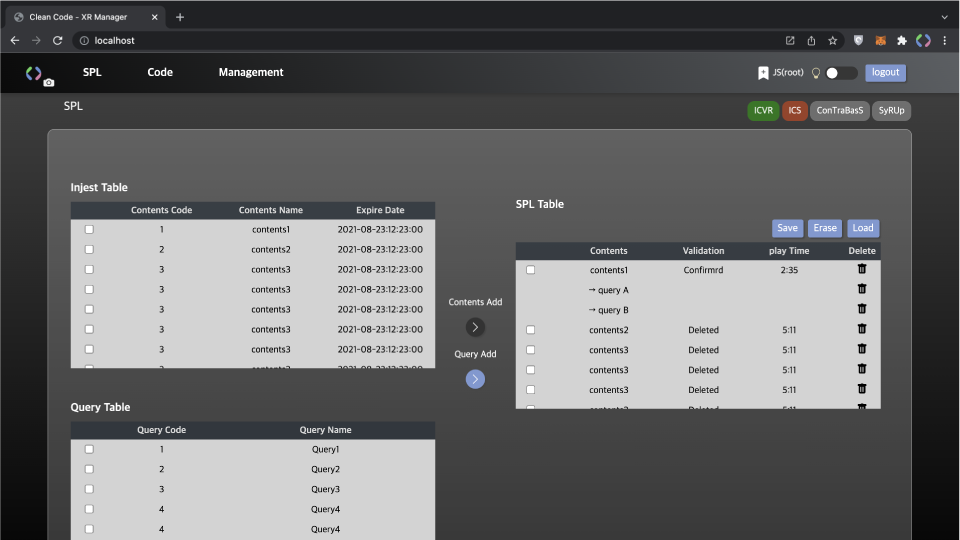Viewport: 960px width, 540px height.
Task: Tick the contents2 checkbox in SPL Table
Action: tap(530, 330)
